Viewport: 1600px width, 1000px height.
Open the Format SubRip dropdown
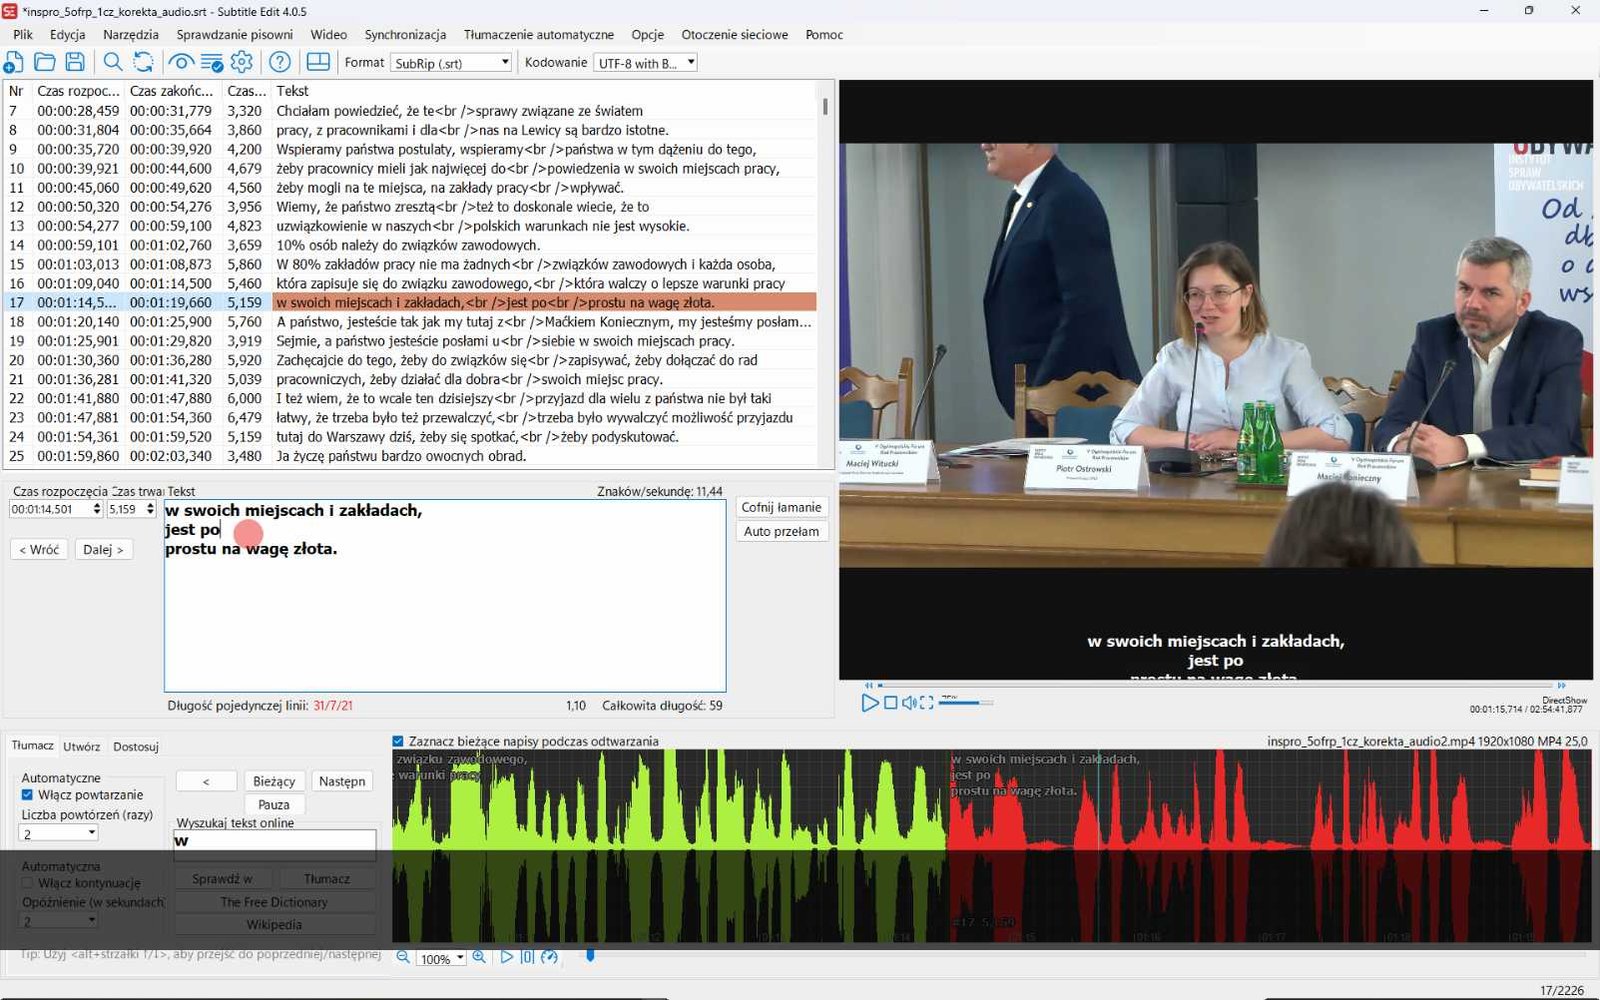451,63
